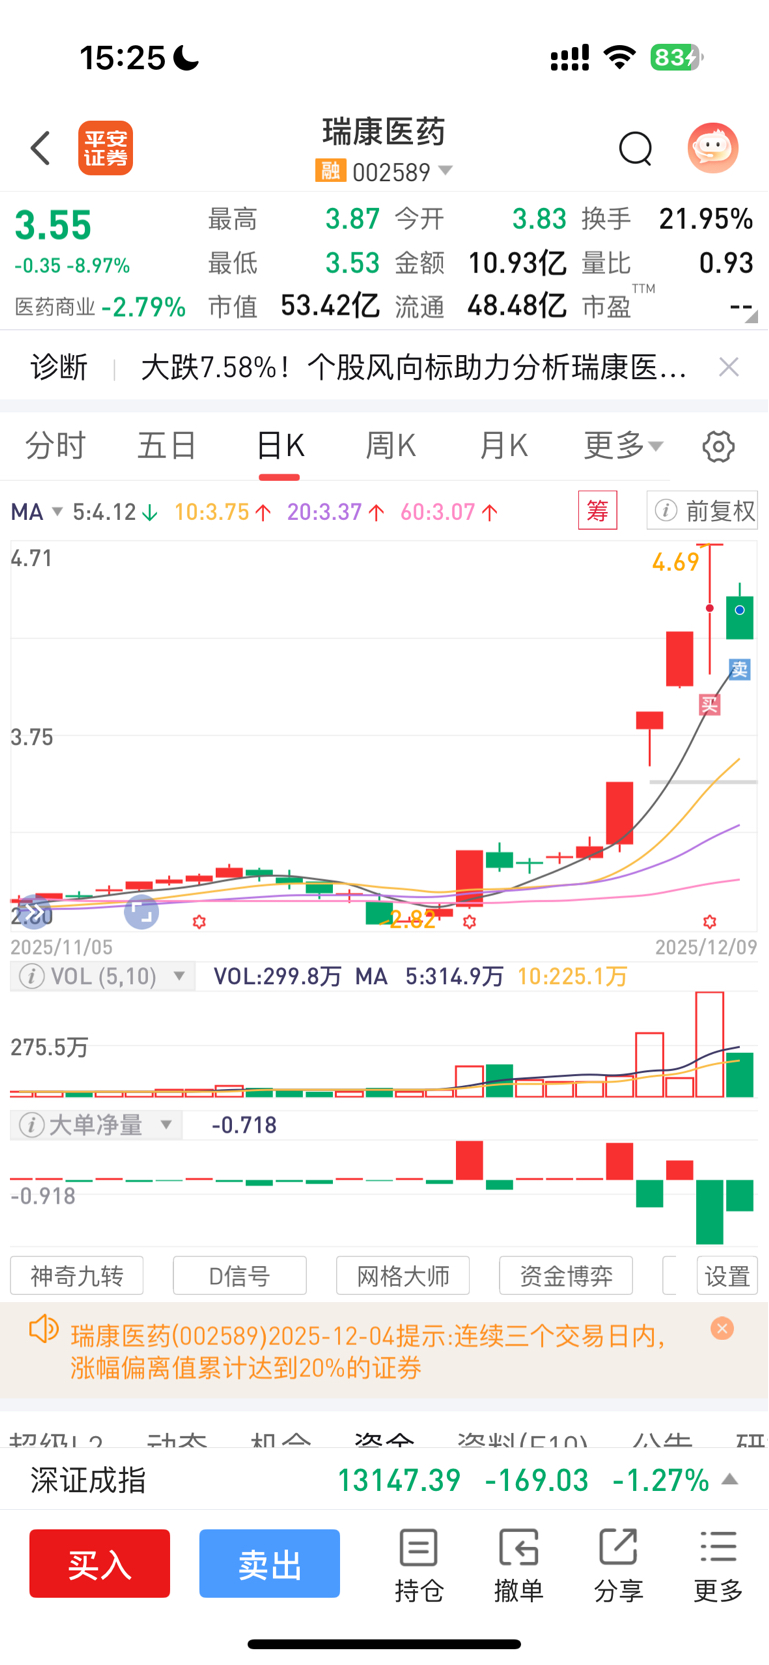
Task: Tap the info icon beside 大单净量
Action: coord(31,1125)
